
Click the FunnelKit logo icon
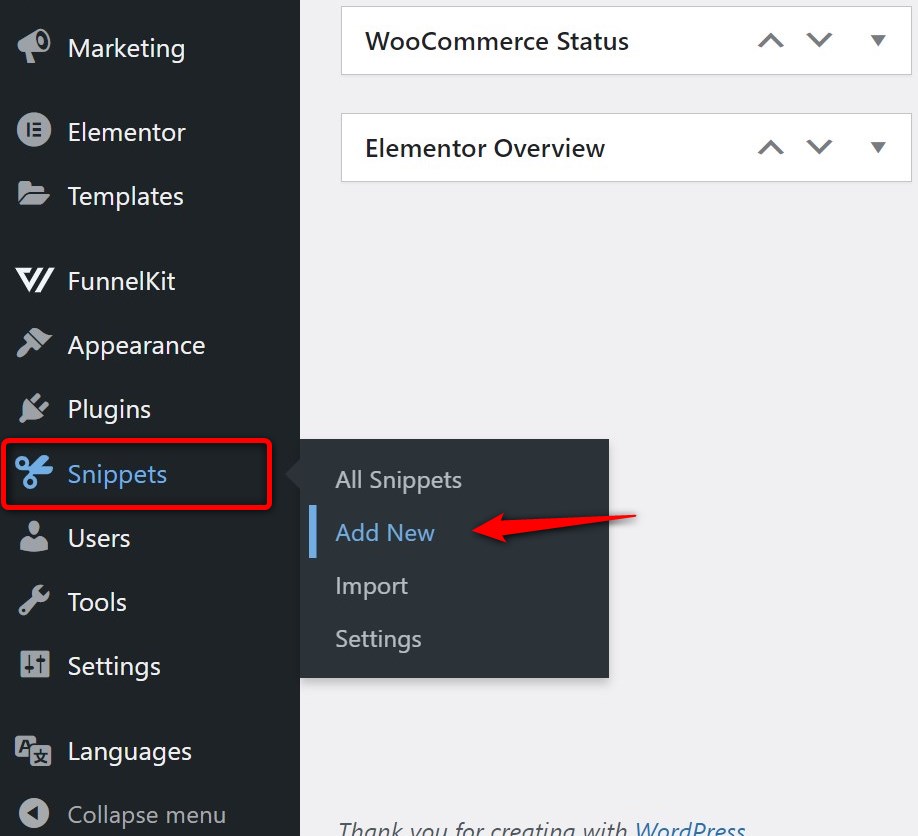tap(35, 281)
